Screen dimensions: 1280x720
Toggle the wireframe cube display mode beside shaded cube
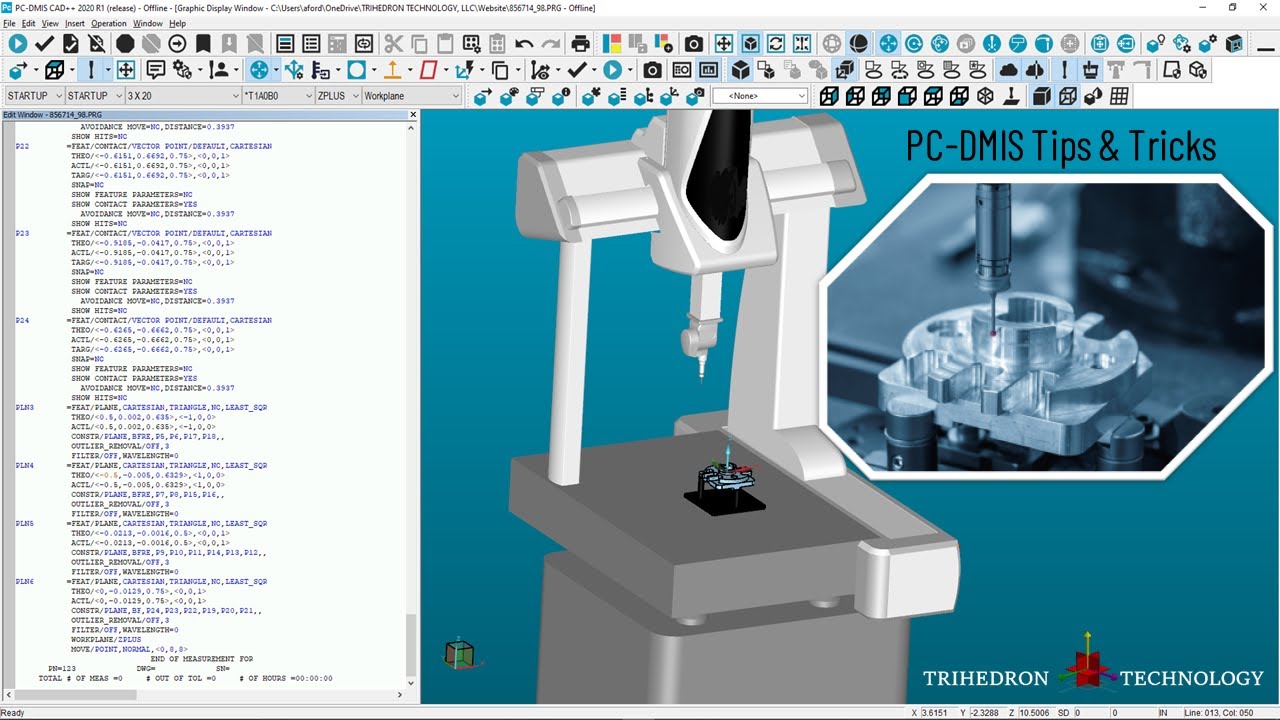1067,96
